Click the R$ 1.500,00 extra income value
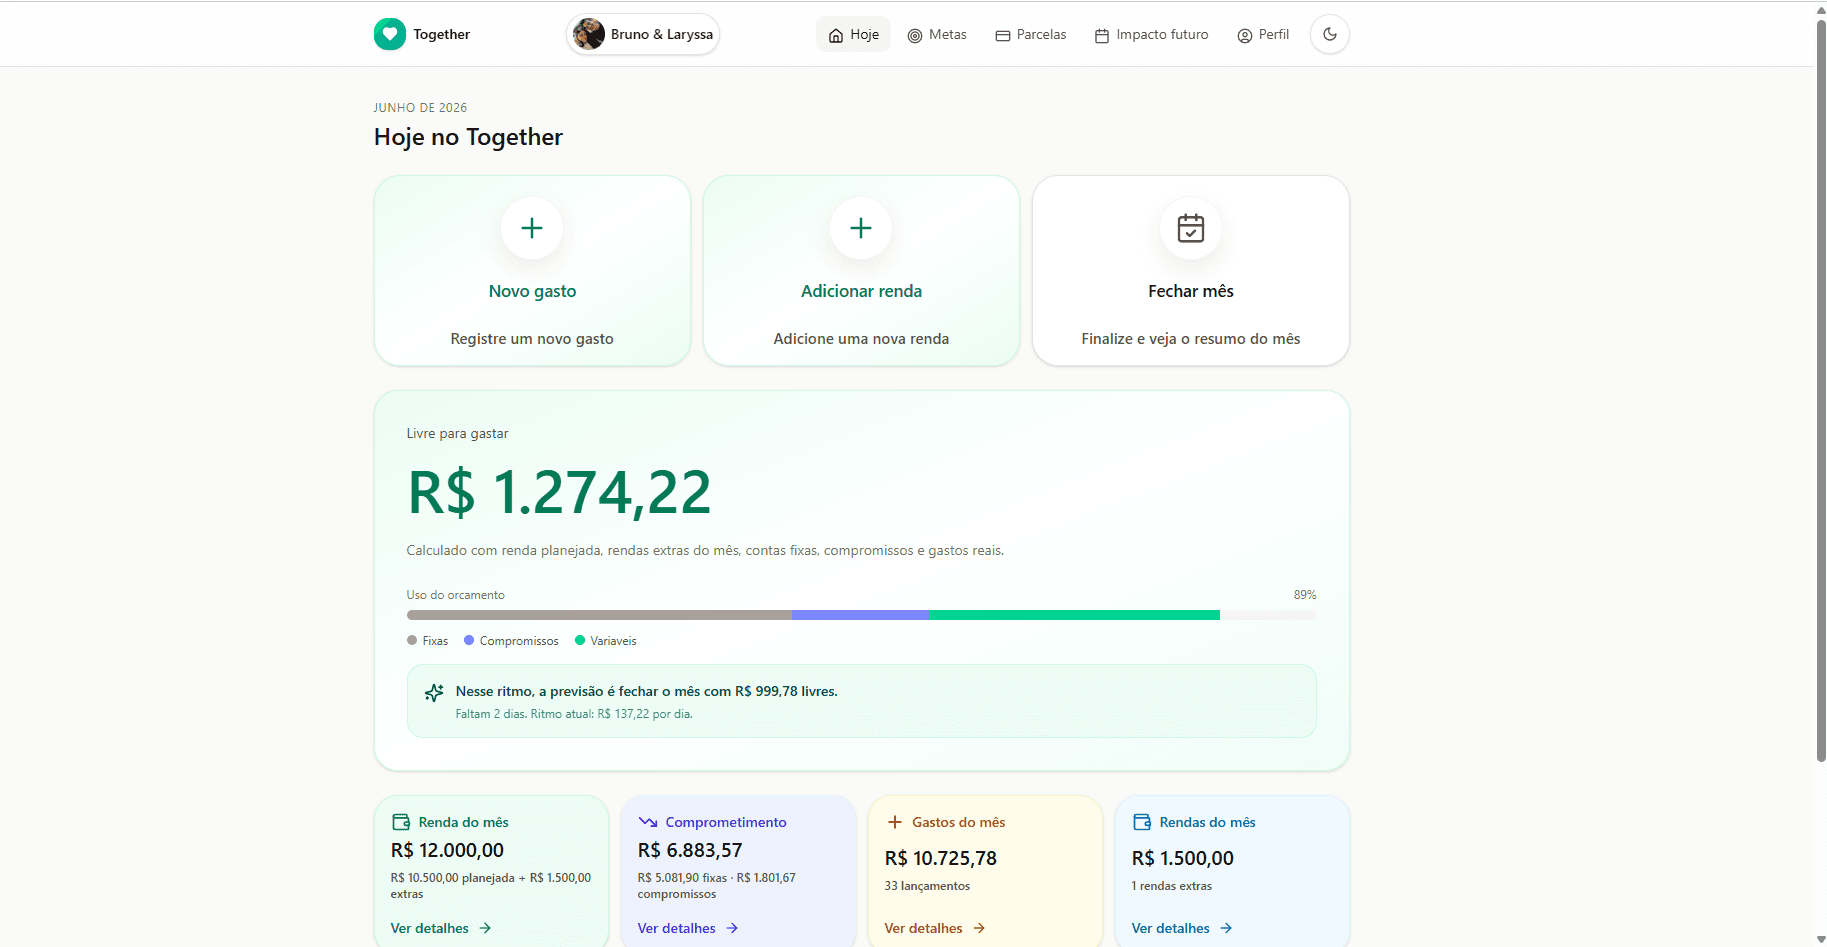 point(1183,858)
